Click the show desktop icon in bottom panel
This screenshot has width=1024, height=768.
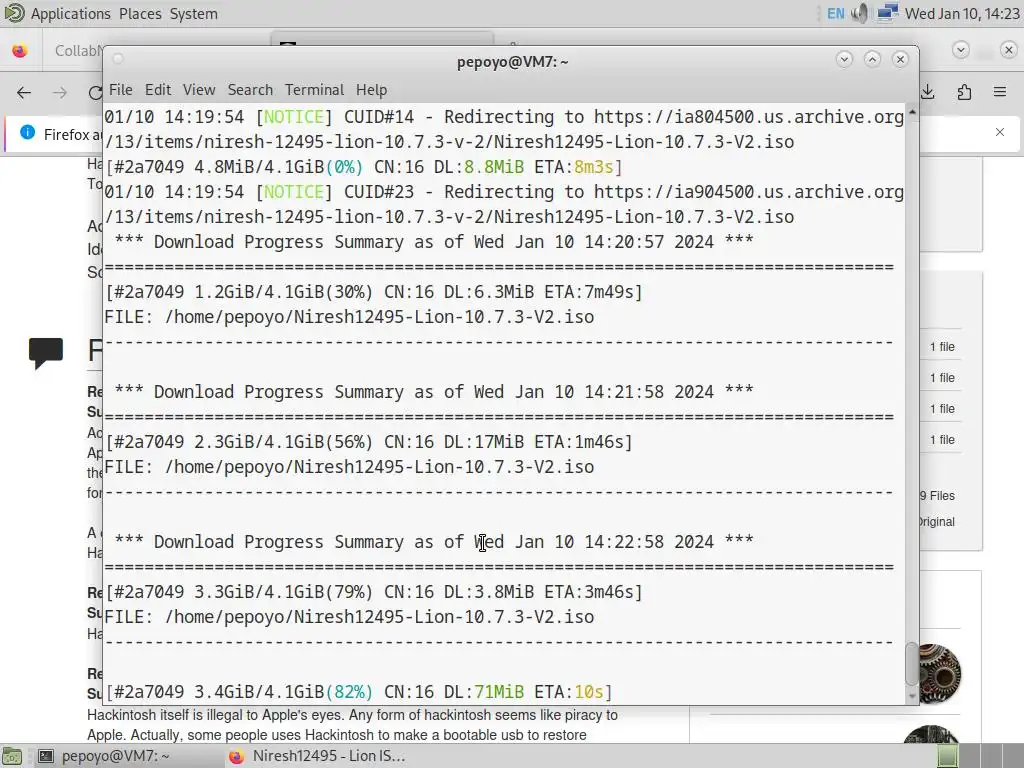pos(11,756)
